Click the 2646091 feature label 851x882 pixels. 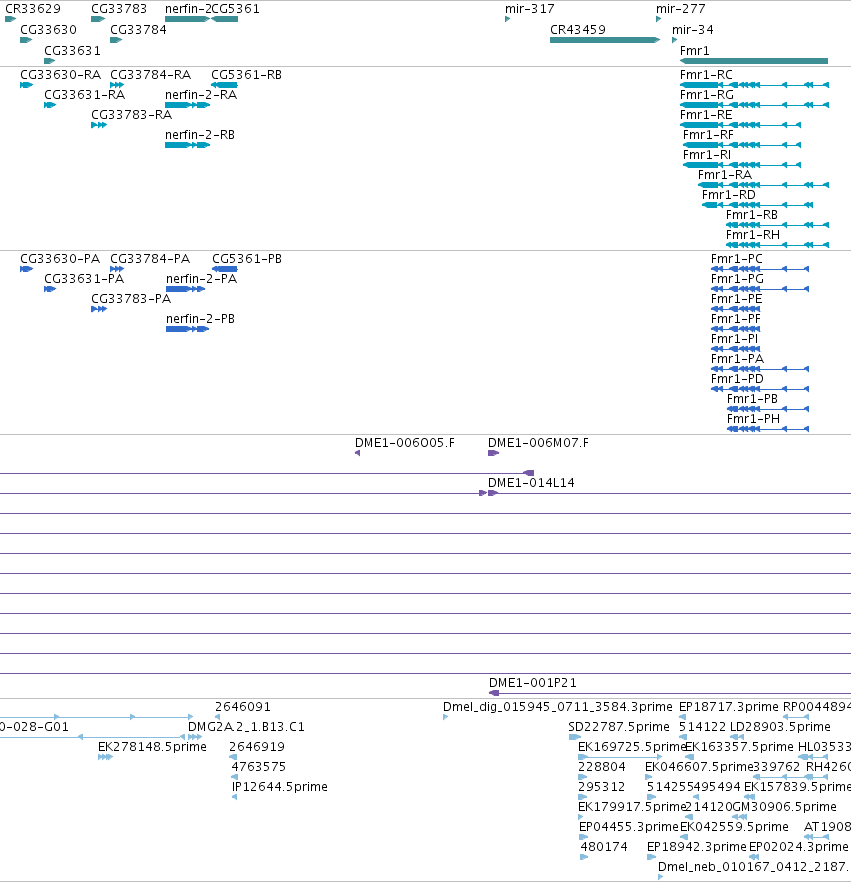pos(243,706)
